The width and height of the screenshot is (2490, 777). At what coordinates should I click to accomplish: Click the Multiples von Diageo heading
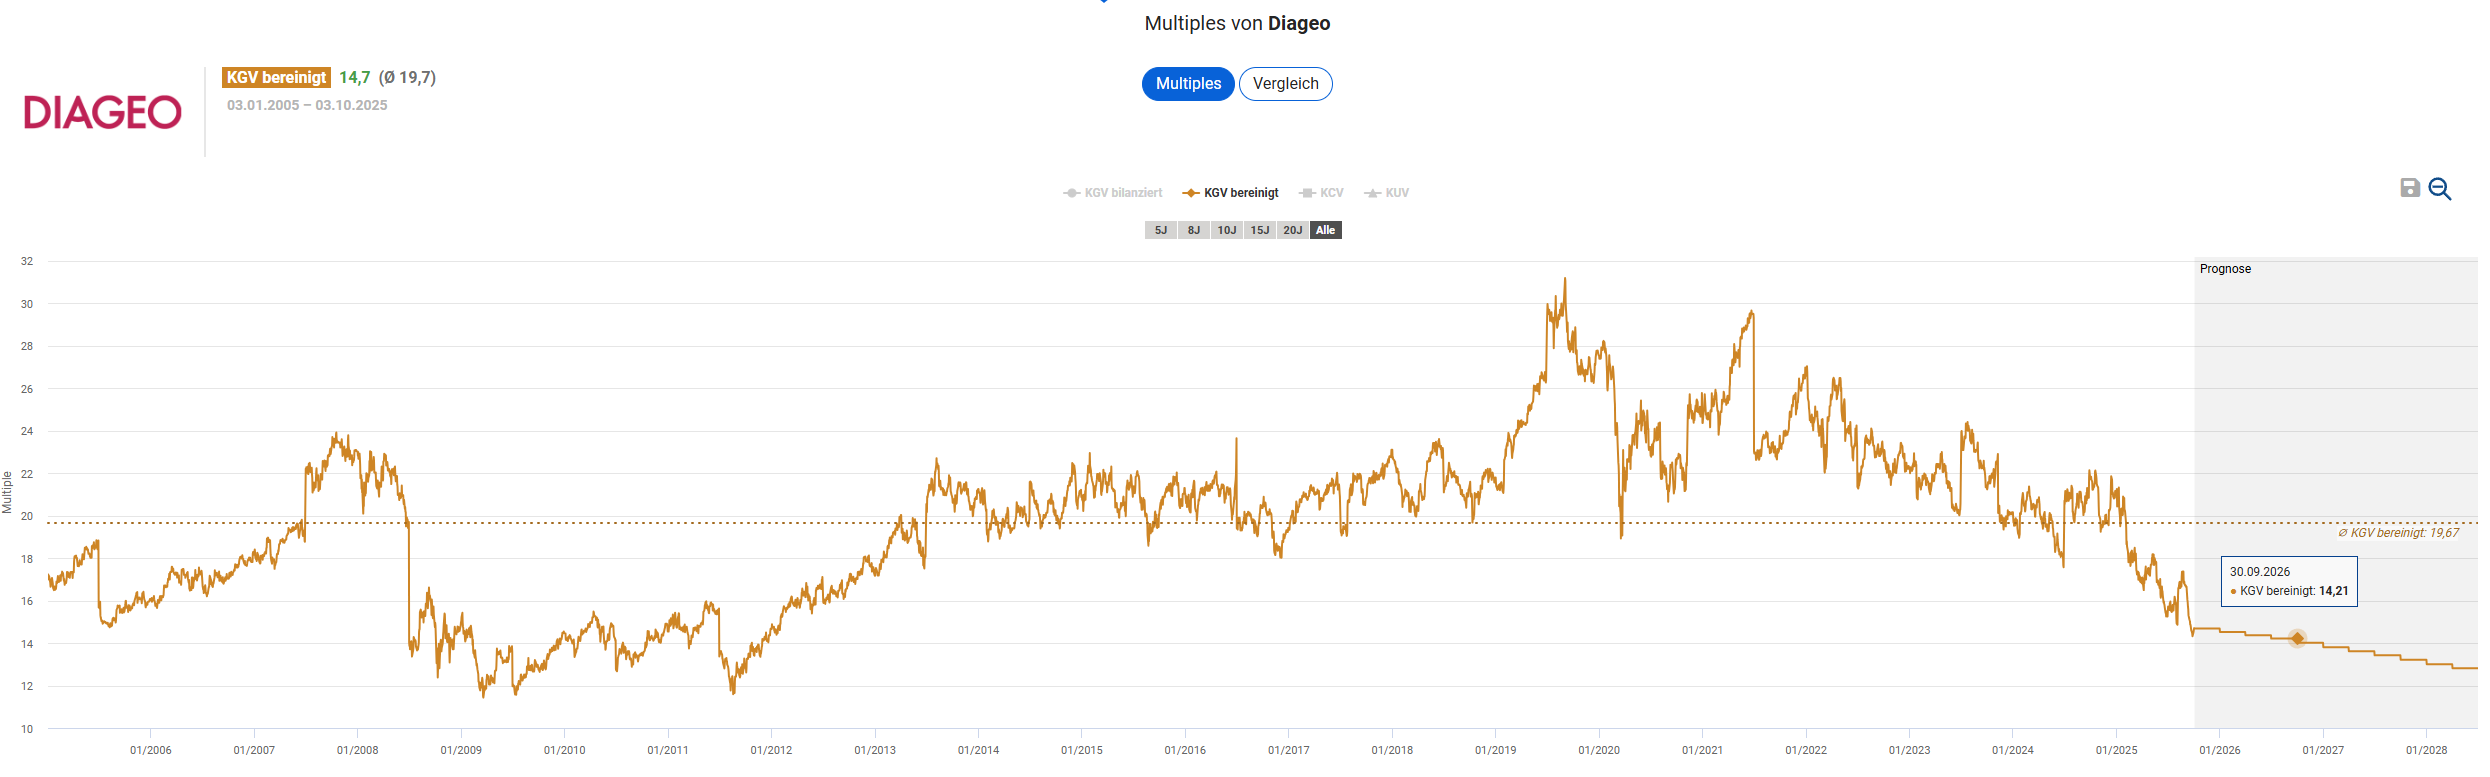1237,23
